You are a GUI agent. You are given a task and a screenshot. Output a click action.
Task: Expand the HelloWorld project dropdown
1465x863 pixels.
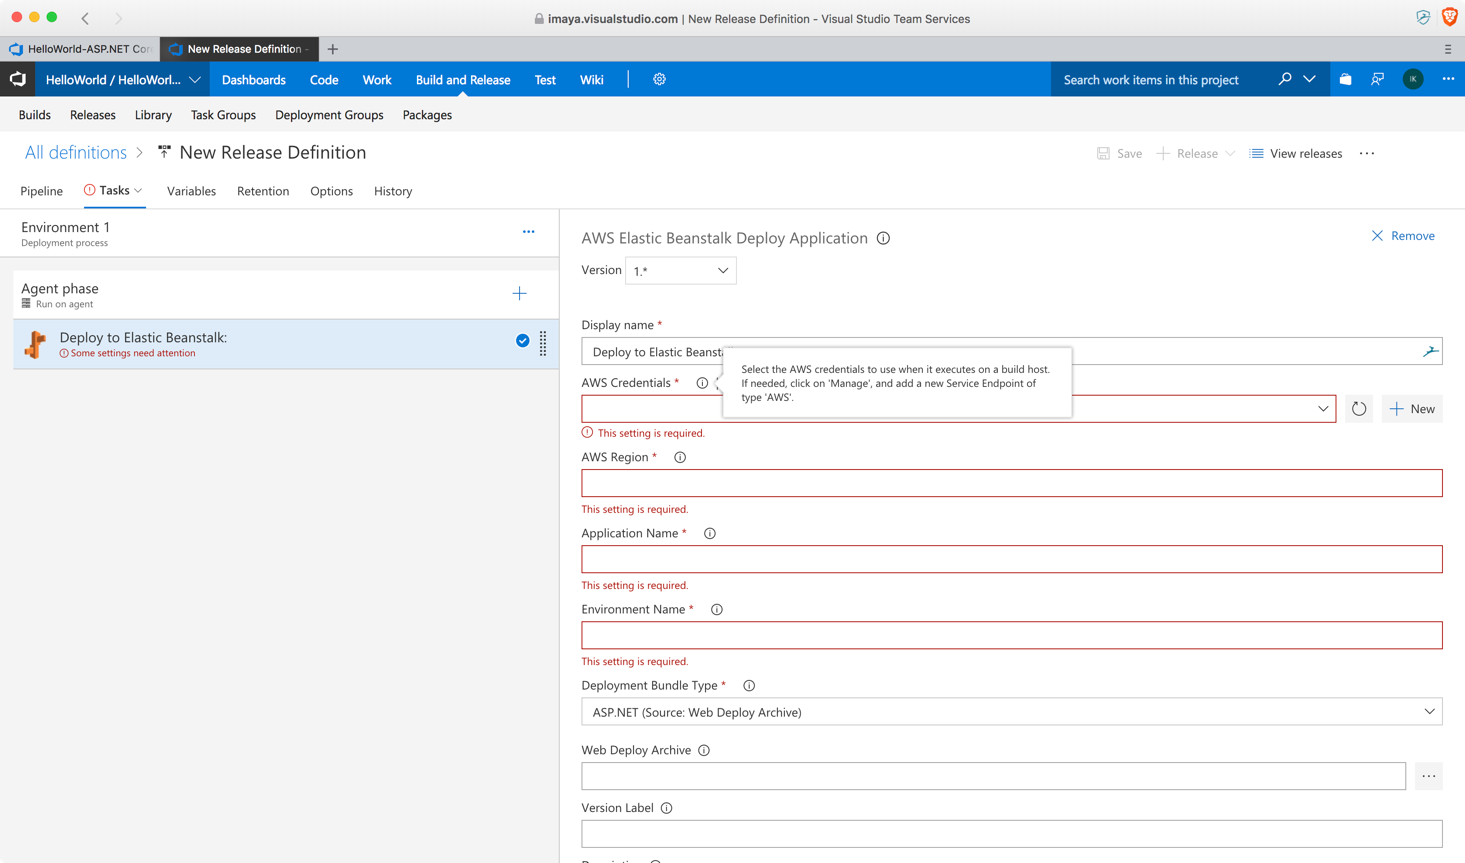point(195,80)
